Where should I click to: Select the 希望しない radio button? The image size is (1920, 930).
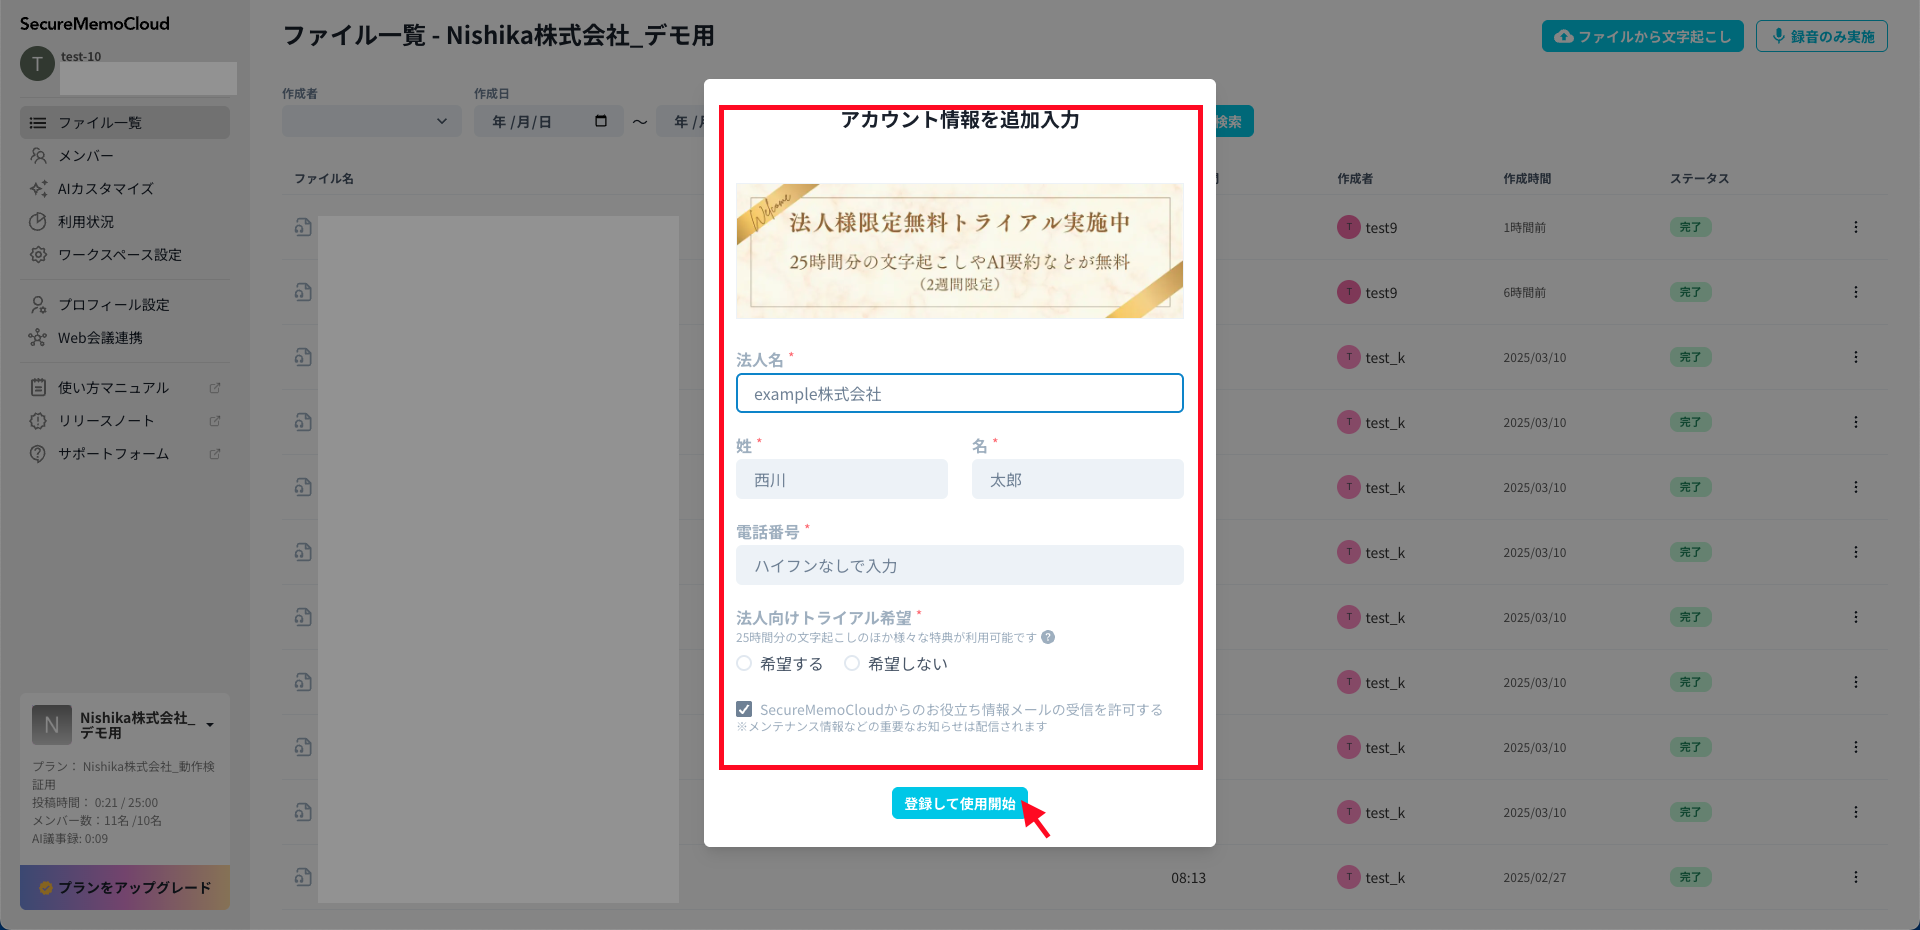click(852, 663)
